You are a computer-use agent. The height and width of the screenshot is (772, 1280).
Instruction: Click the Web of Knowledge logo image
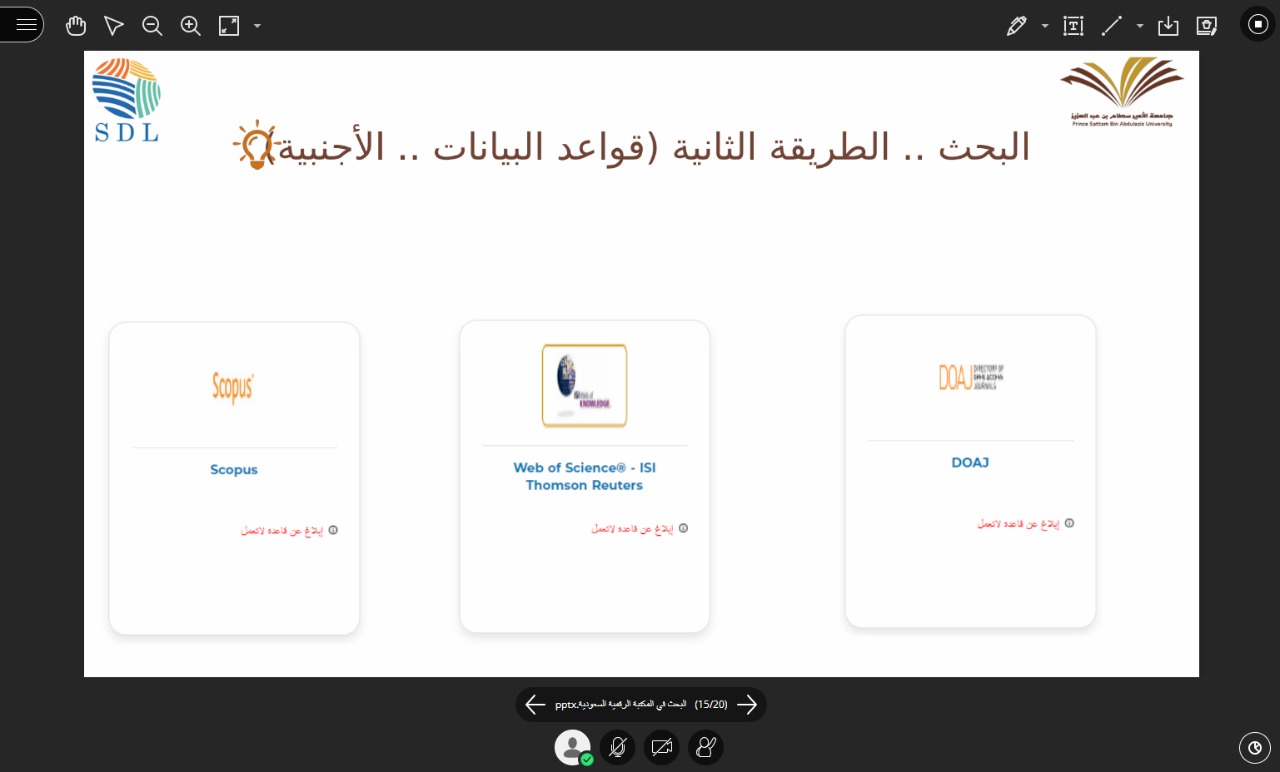[584, 386]
